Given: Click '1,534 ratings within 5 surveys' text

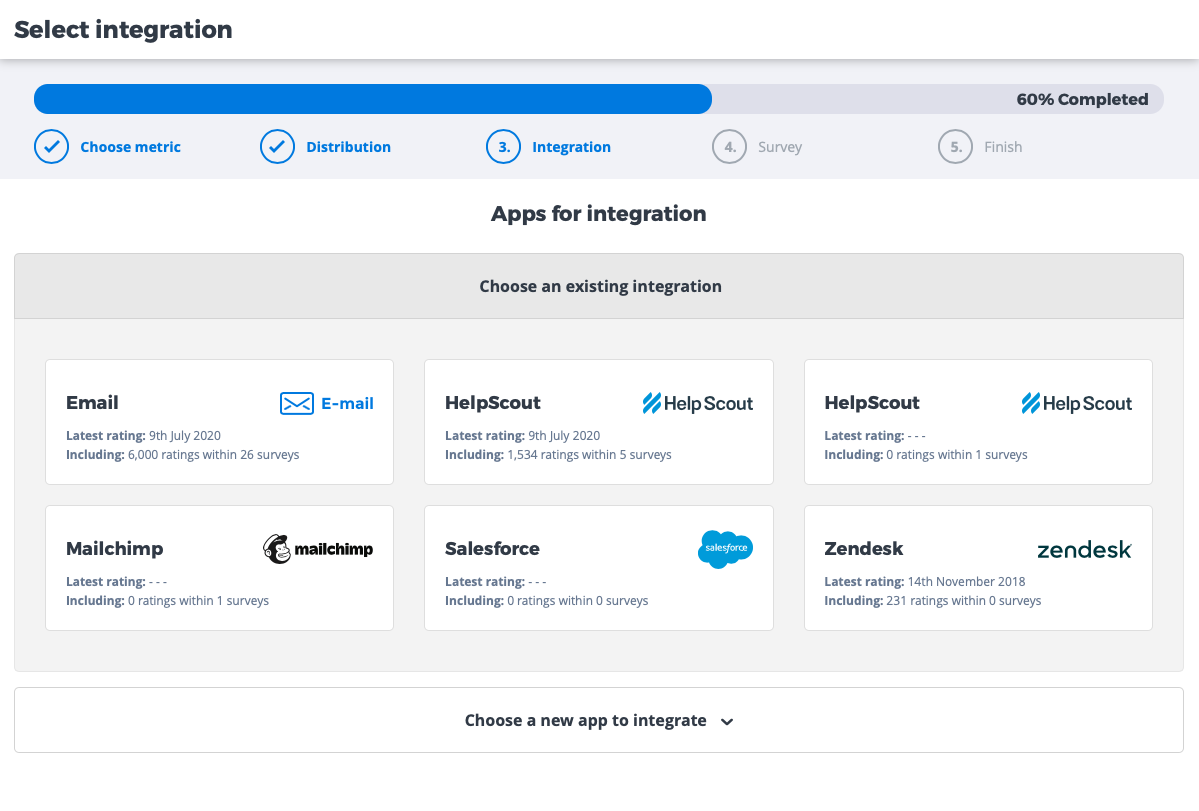Looking at the screenshot, I should 590,455.
